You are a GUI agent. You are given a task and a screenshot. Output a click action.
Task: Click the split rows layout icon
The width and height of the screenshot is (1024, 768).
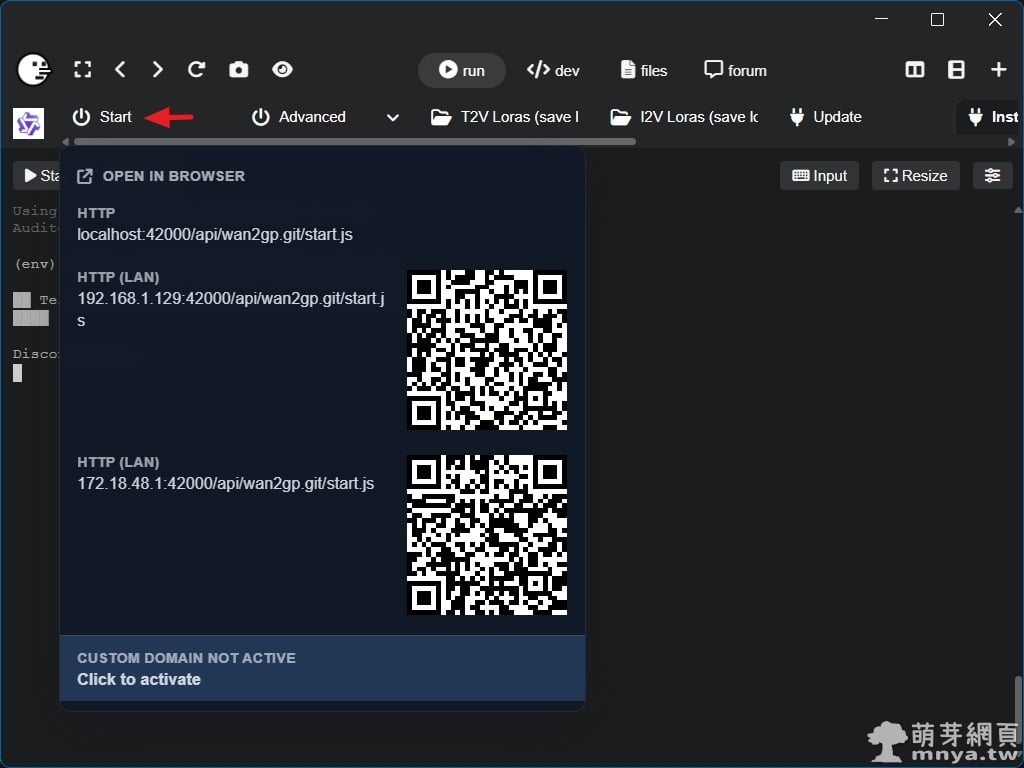956,70
